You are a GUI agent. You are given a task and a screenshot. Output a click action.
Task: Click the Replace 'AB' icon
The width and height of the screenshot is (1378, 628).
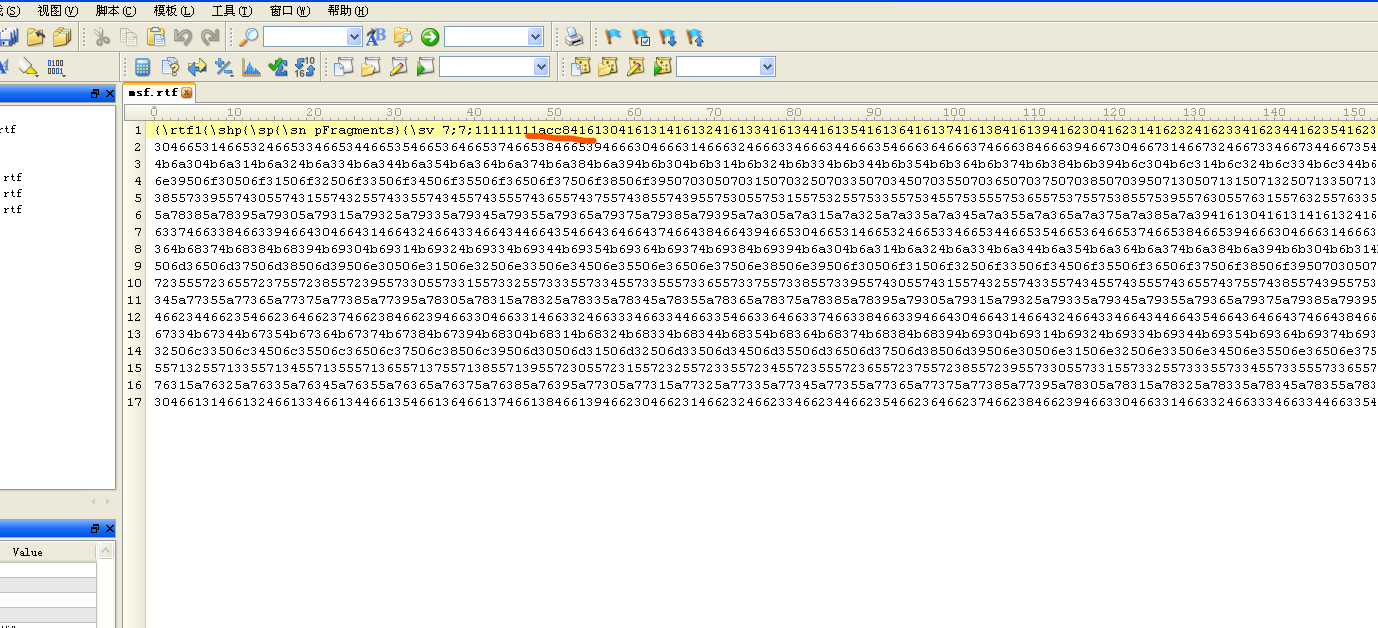click(376, 37)
